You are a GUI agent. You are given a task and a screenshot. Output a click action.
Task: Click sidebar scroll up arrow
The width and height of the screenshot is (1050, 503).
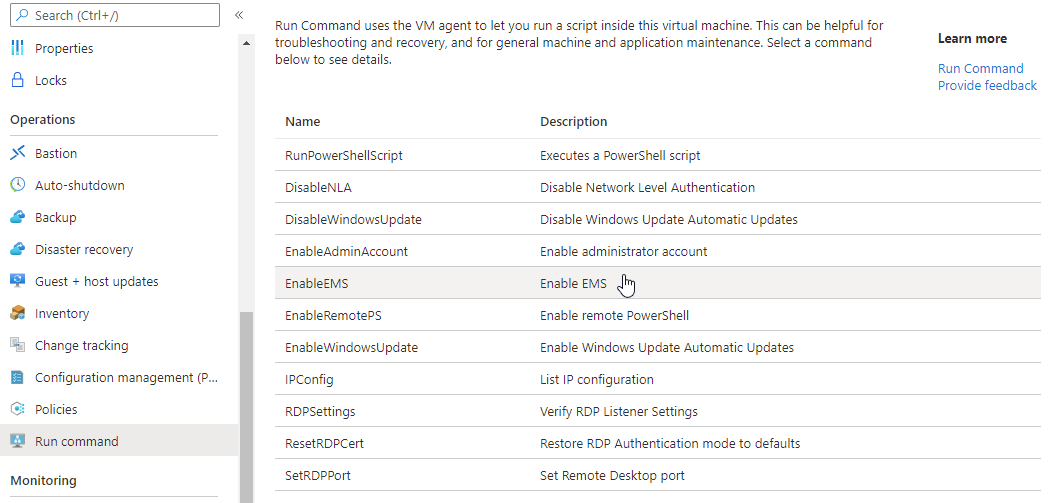(247, 44)
